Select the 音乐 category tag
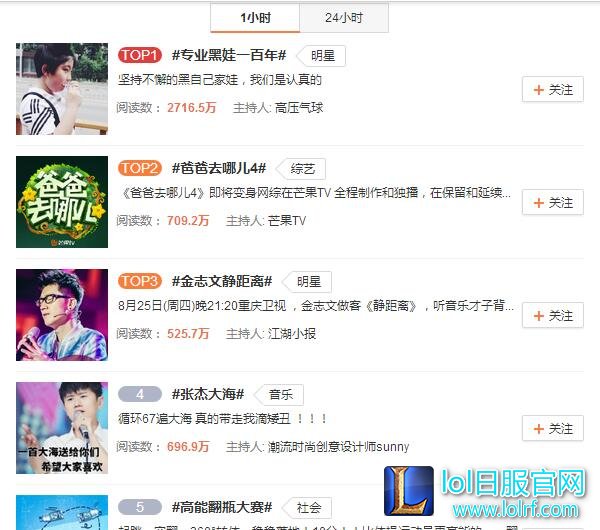Viewport: 600px width, 530px height. pyautogui.click(x=280, y=395)
